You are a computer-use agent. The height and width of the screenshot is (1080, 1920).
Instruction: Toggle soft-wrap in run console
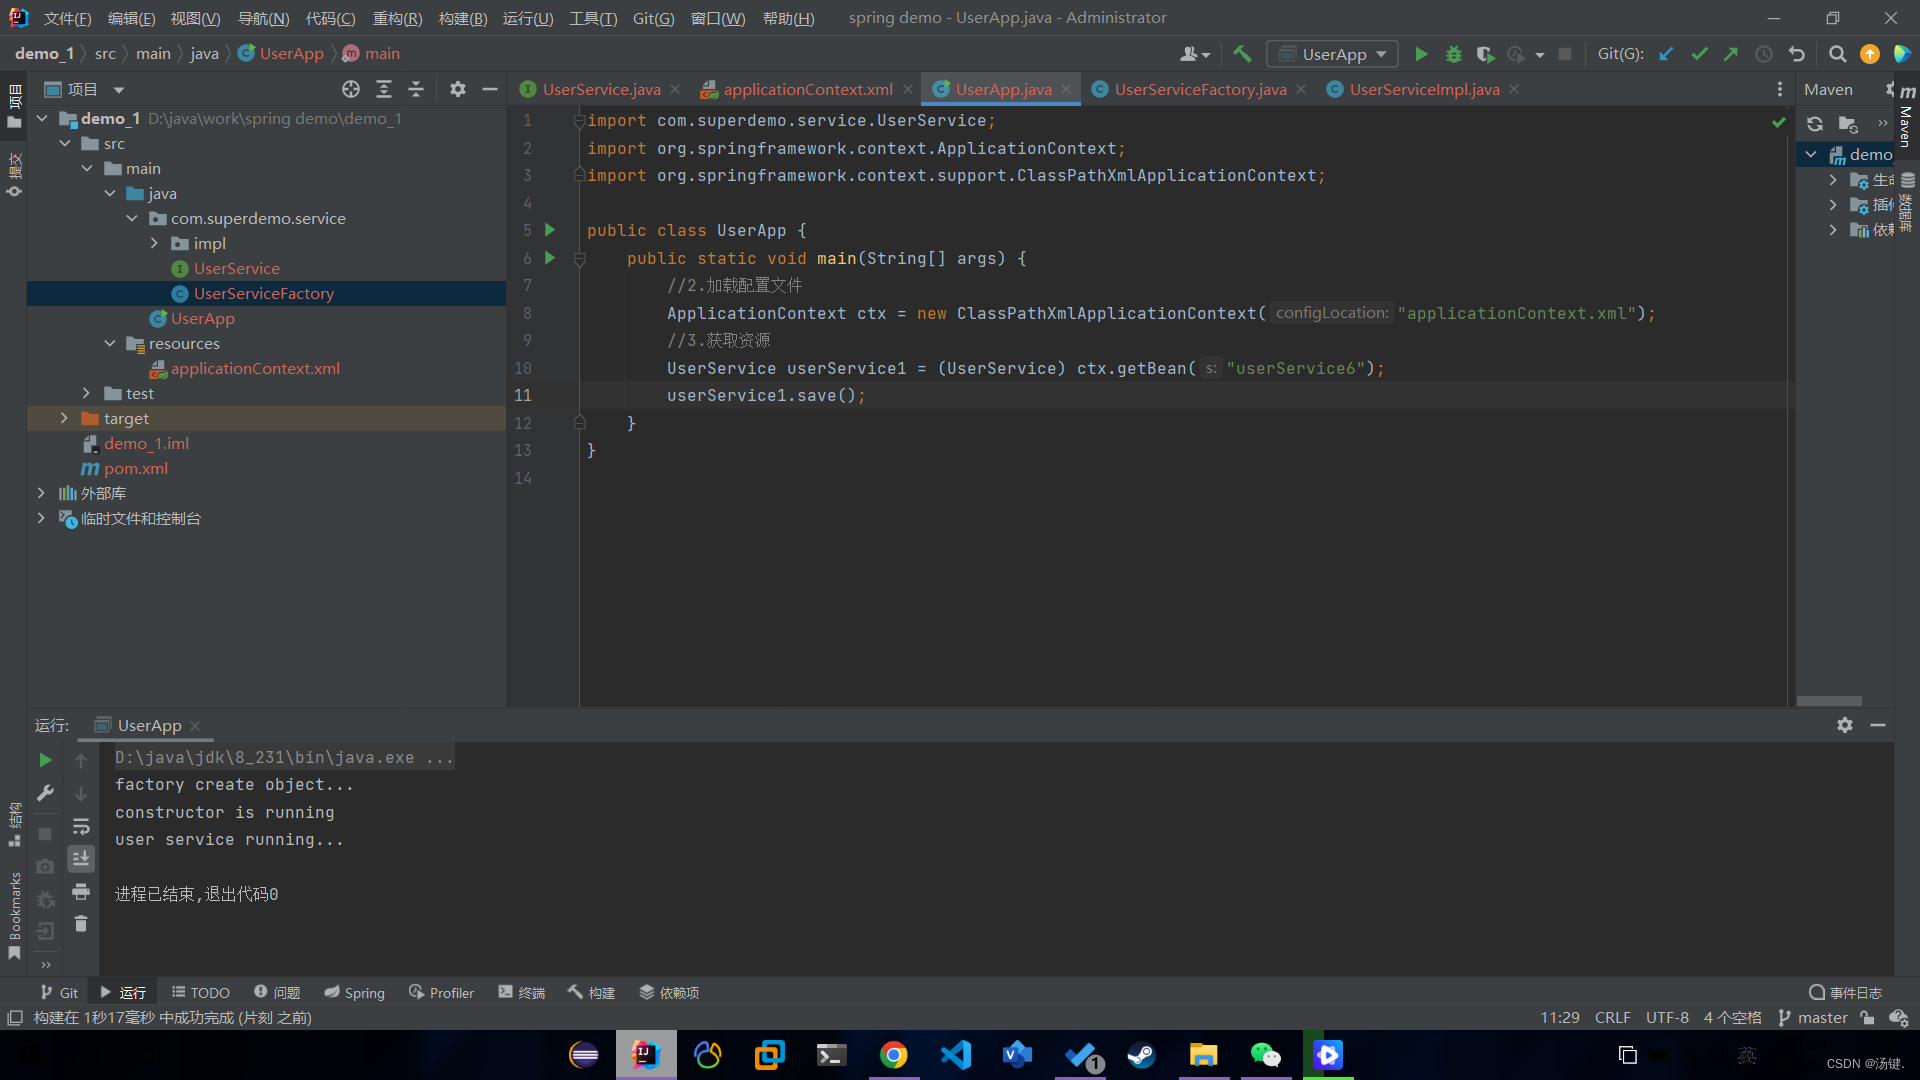(81, 826)
